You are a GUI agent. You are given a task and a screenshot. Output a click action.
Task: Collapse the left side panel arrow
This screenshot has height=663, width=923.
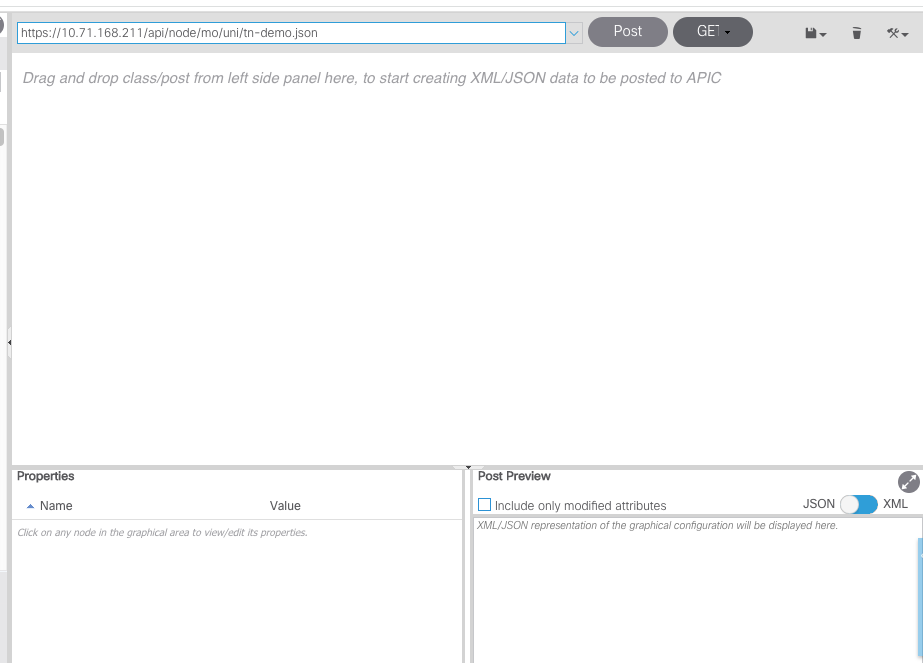click(9, 342)
